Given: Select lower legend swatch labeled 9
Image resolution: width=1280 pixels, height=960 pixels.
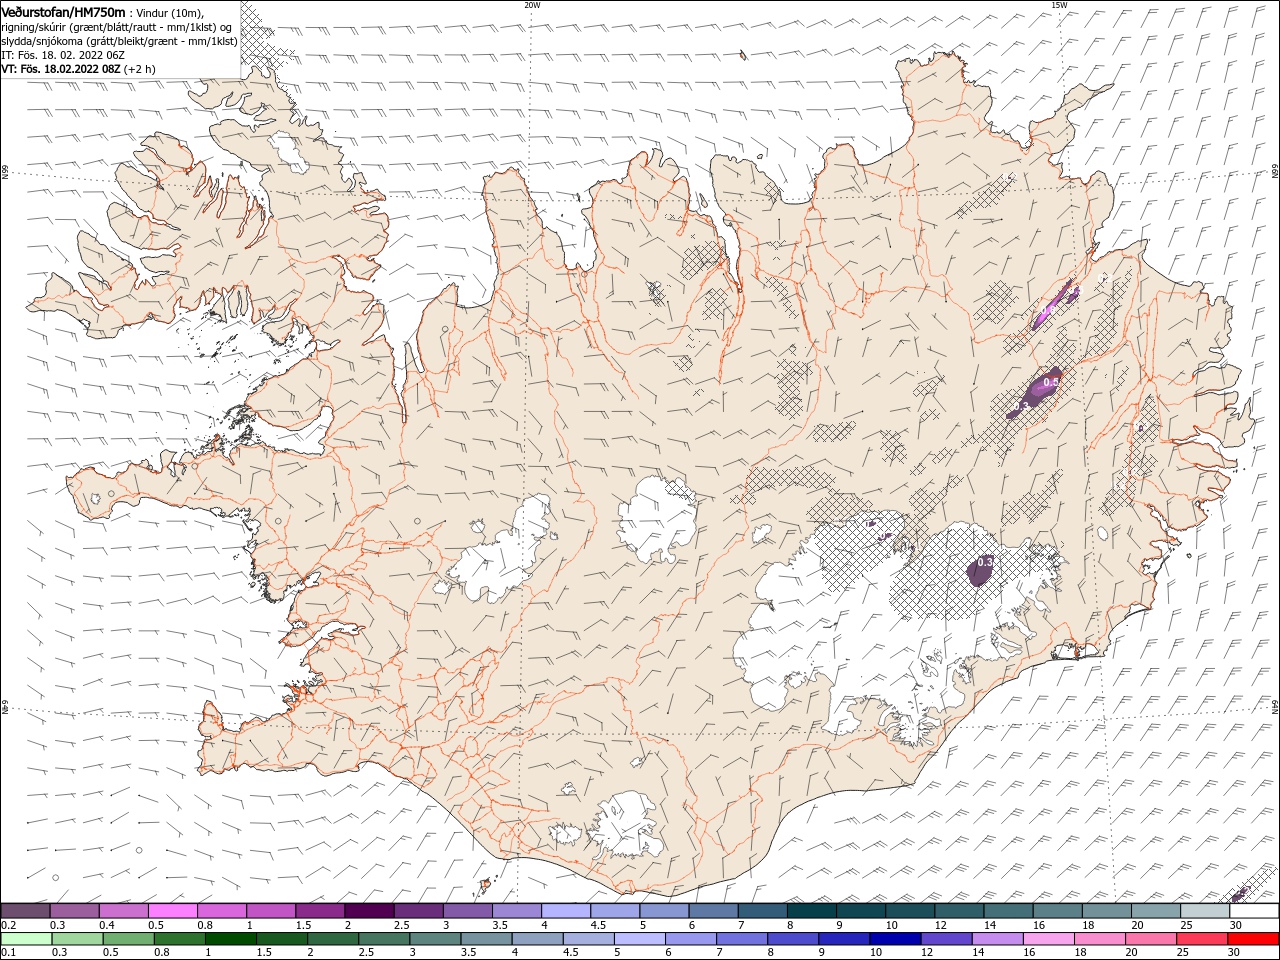Looking at the screenshot, I should [844, 939].
